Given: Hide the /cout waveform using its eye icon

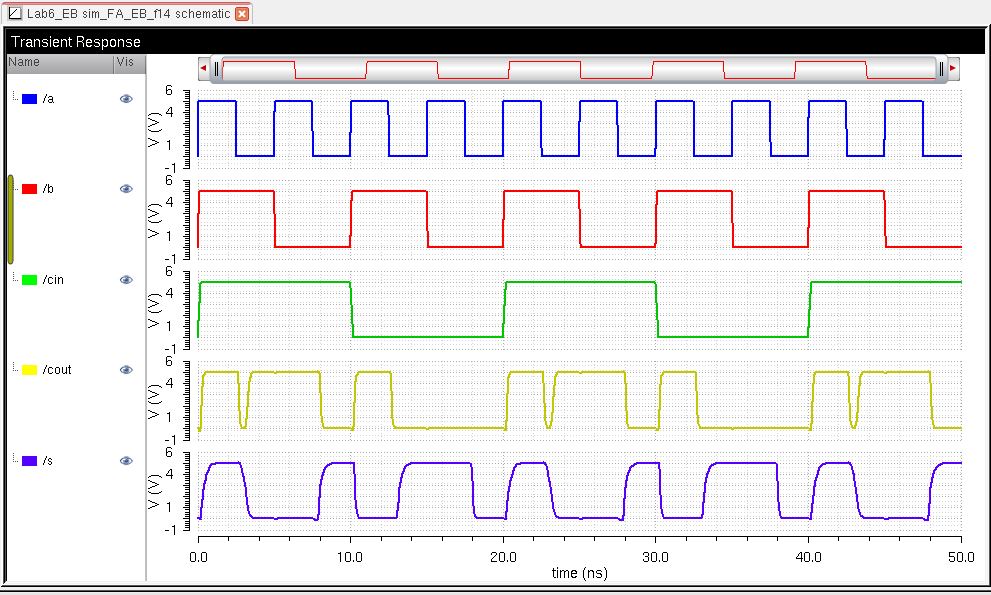Looking at the screenshot, I should tap(126, 370).
